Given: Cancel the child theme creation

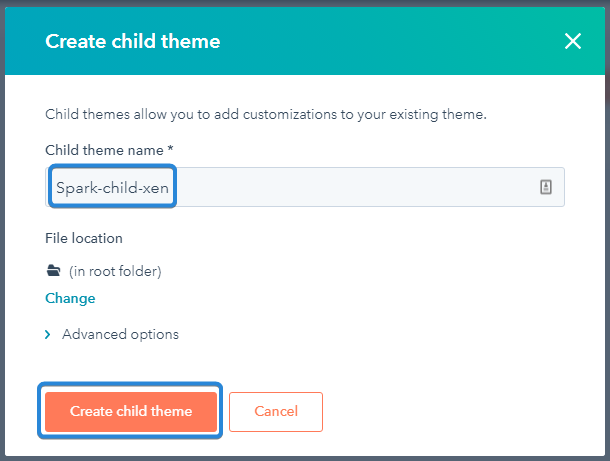Looking at the screenshot, I should (x=276, y=411).
